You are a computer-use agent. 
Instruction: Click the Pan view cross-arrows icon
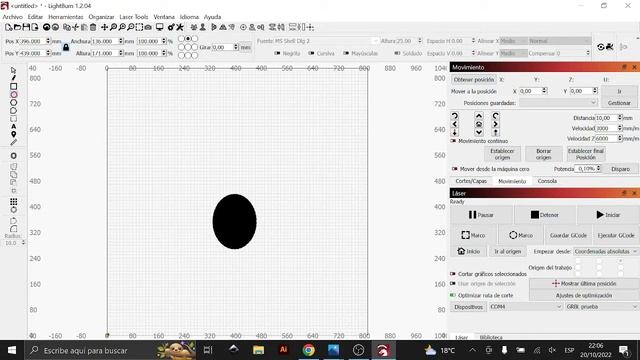coord(104,27)
